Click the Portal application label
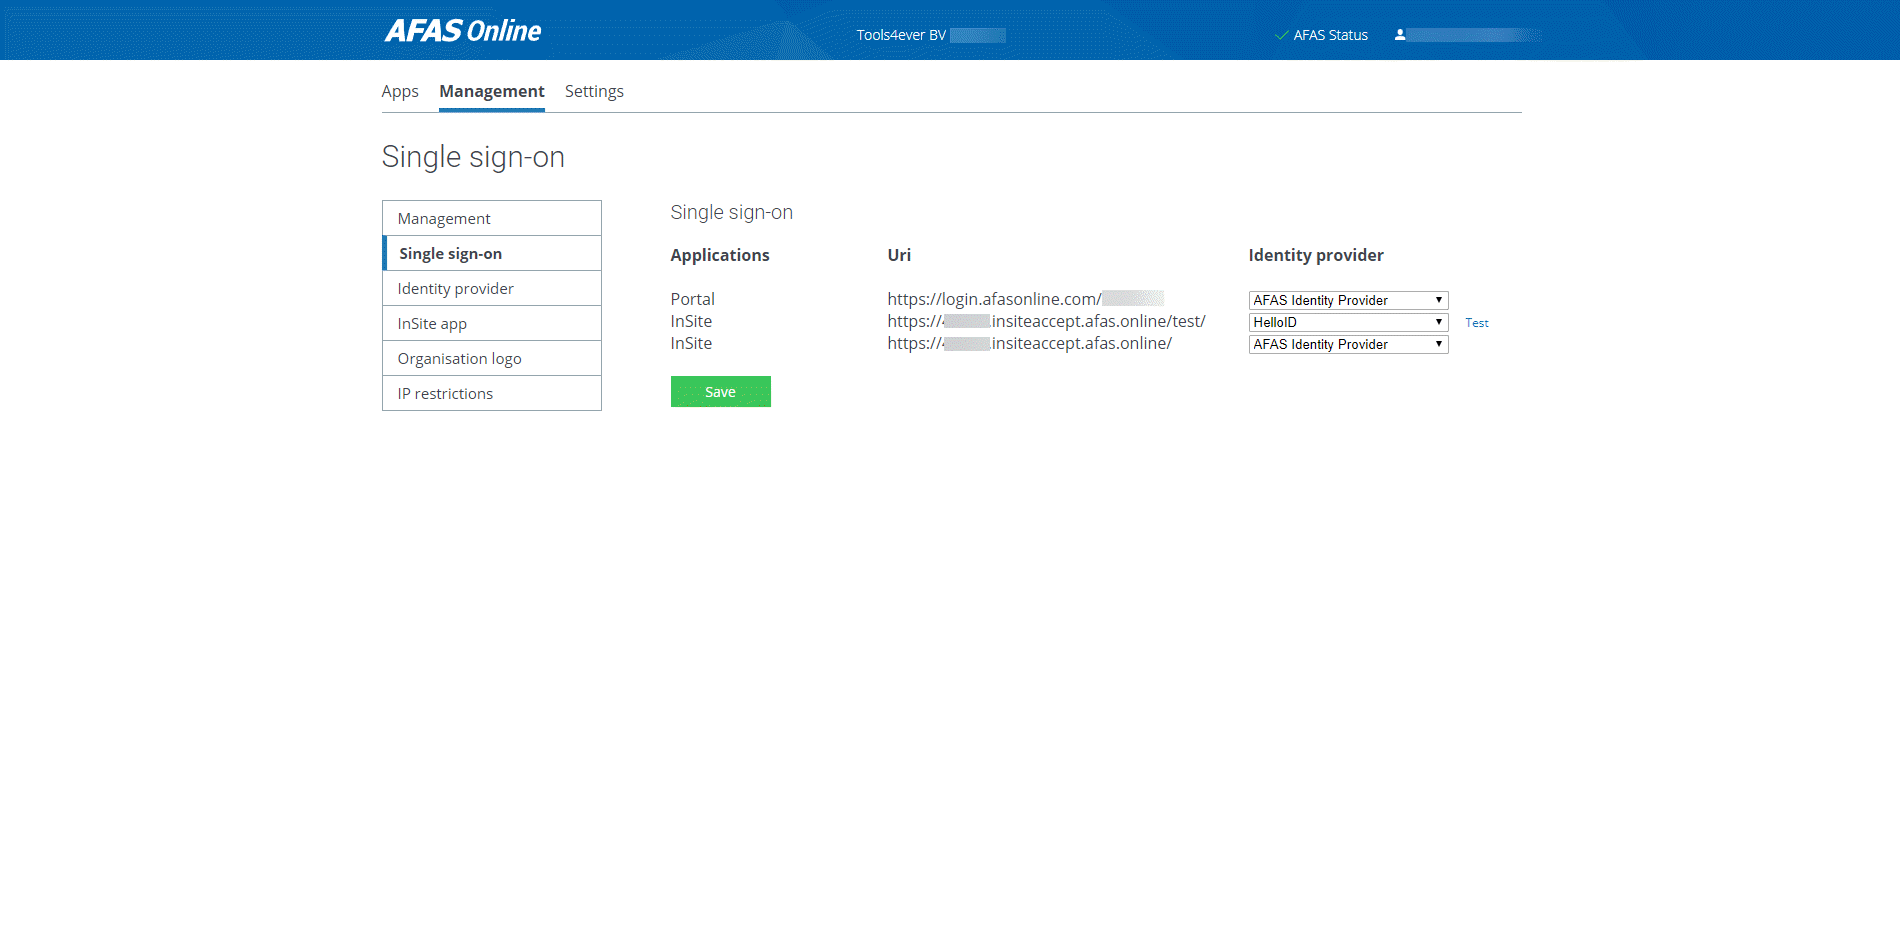 coord(693,299)
